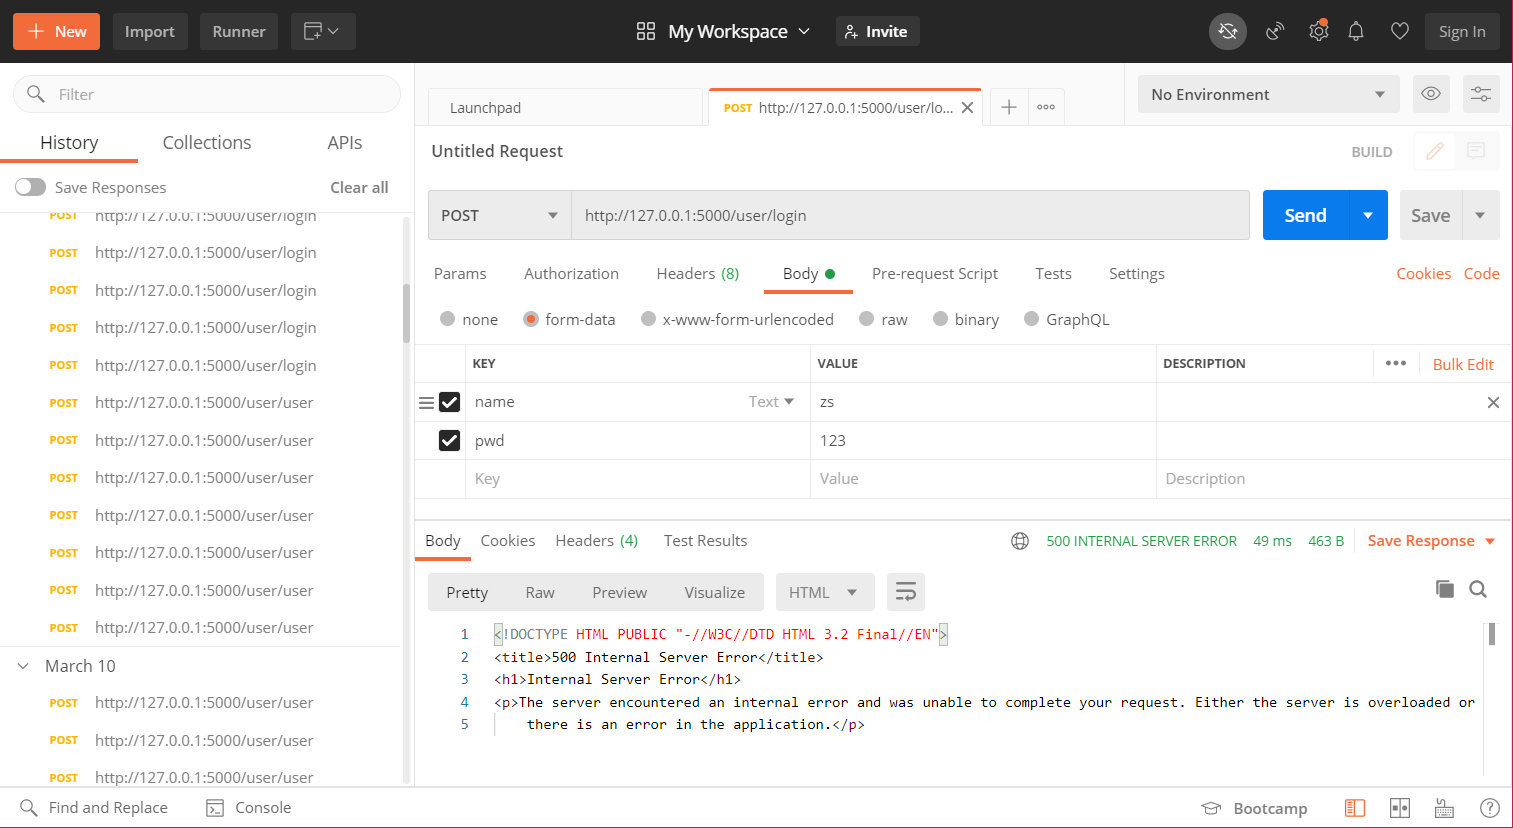Click the drag handle on the name row
The height and width of the screenshot is (828, 1513).
click(426, 402)
